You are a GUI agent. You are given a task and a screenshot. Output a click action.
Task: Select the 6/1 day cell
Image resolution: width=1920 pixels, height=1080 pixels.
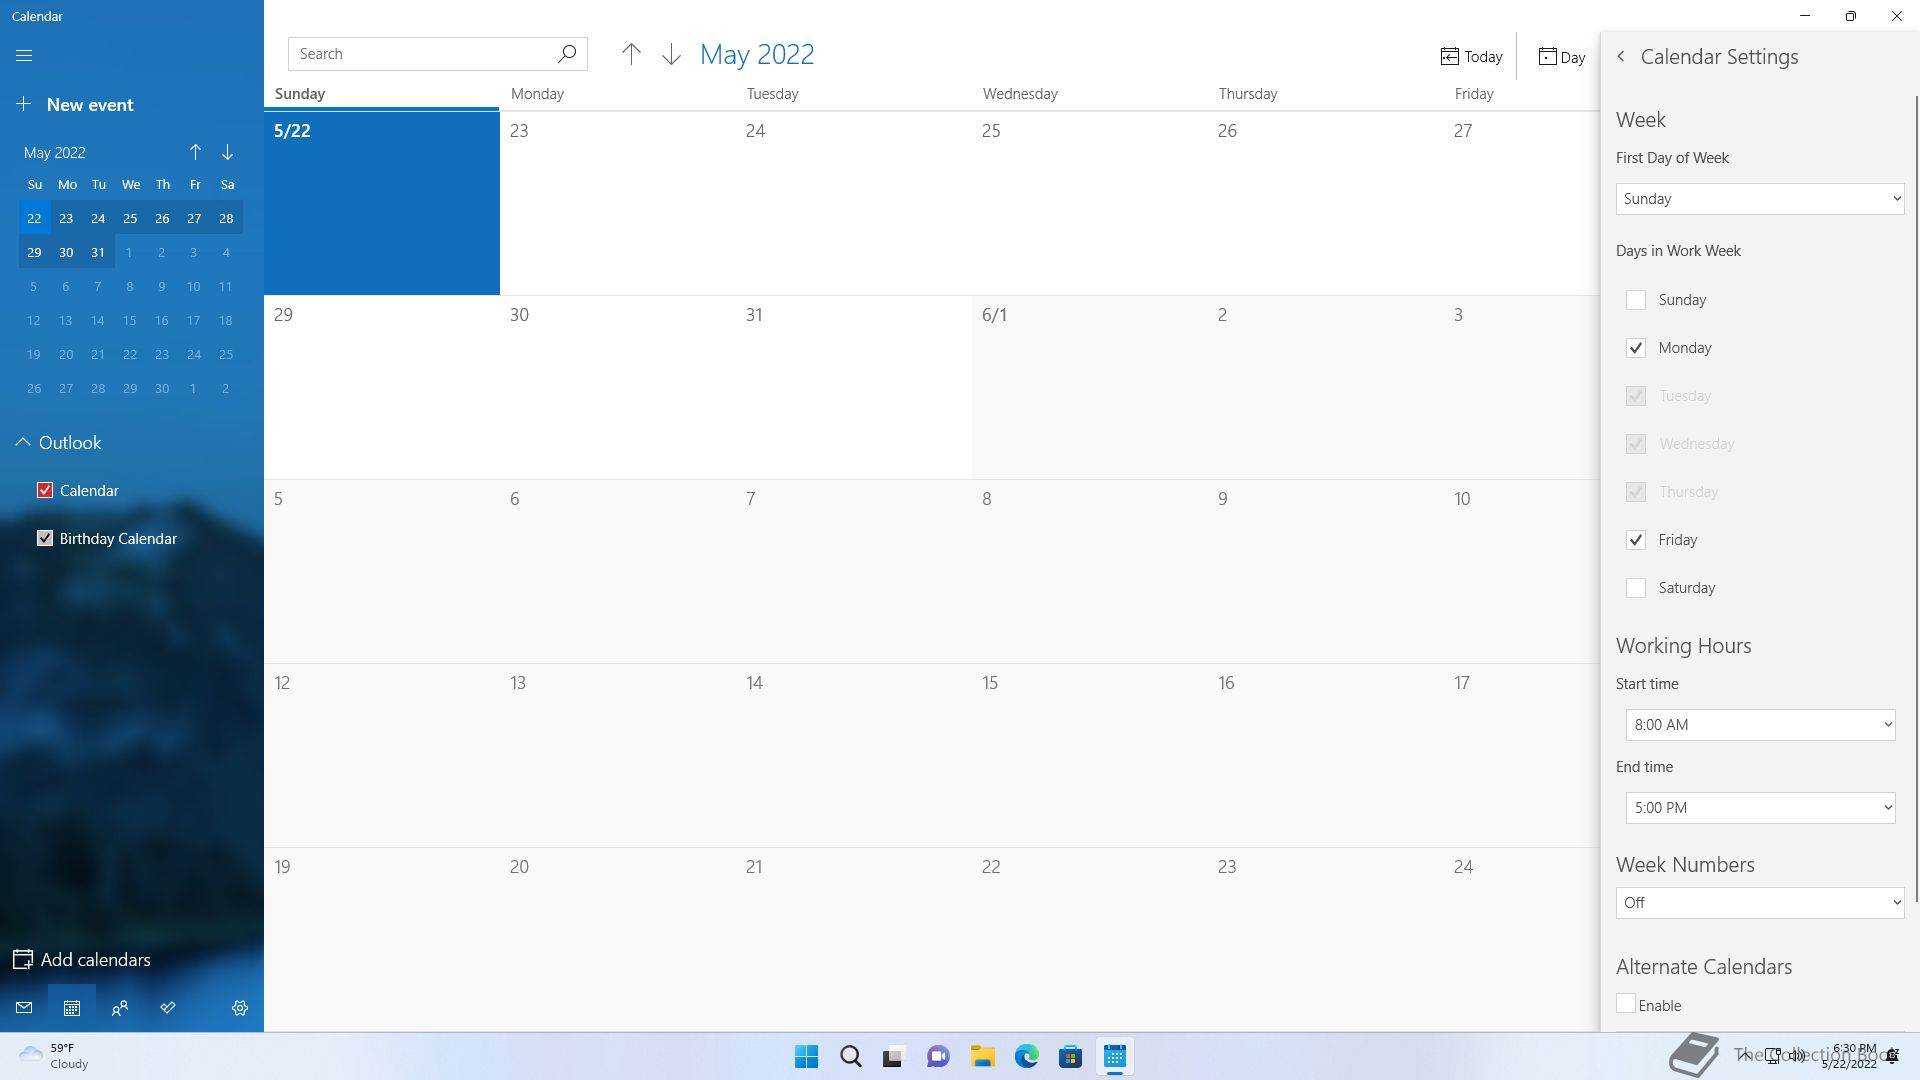(1090, 388)
